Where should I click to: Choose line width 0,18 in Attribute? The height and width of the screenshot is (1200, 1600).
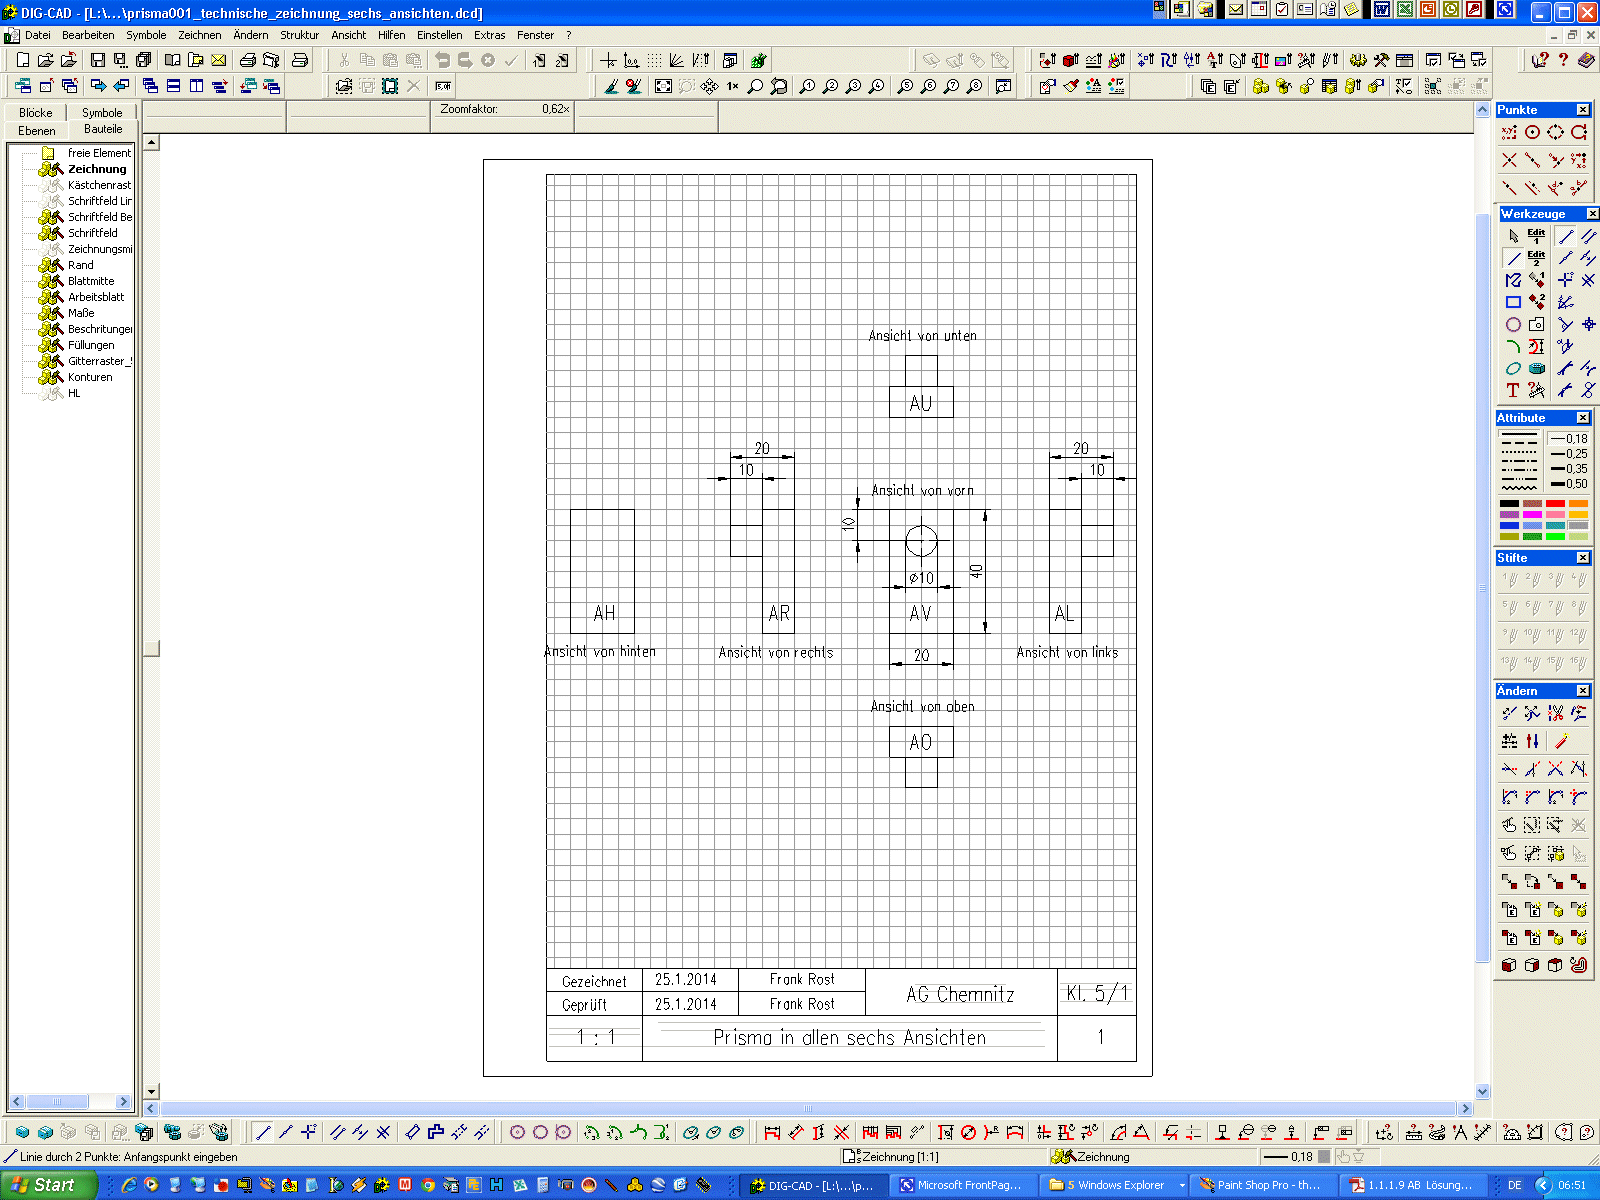click(x=1569, y=439)
